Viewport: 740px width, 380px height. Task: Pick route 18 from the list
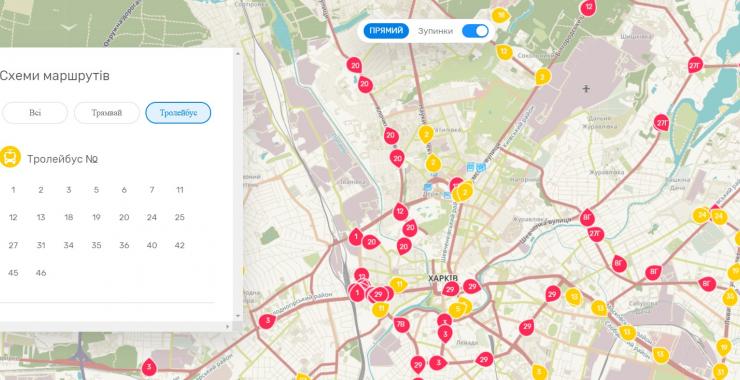click(x=68, y=217)
